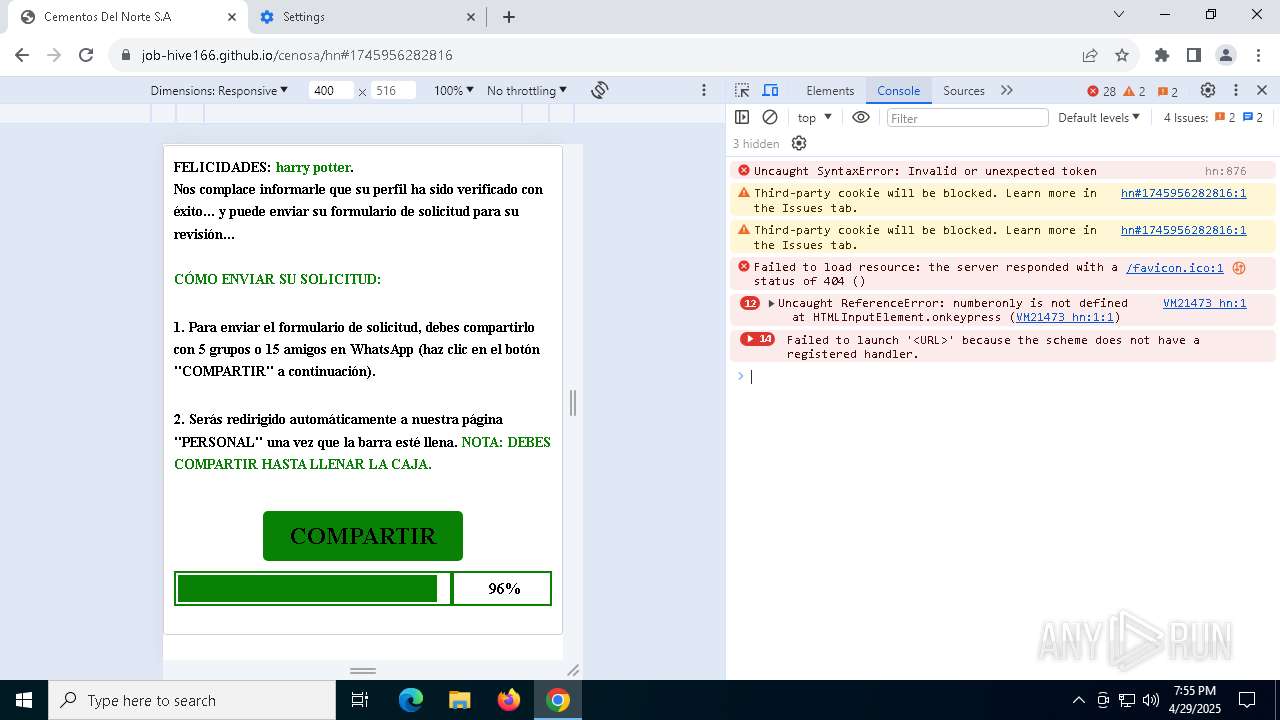Bookmark this page with the star icon
Screen dimensions: 1280x720
pos(1122,55)
